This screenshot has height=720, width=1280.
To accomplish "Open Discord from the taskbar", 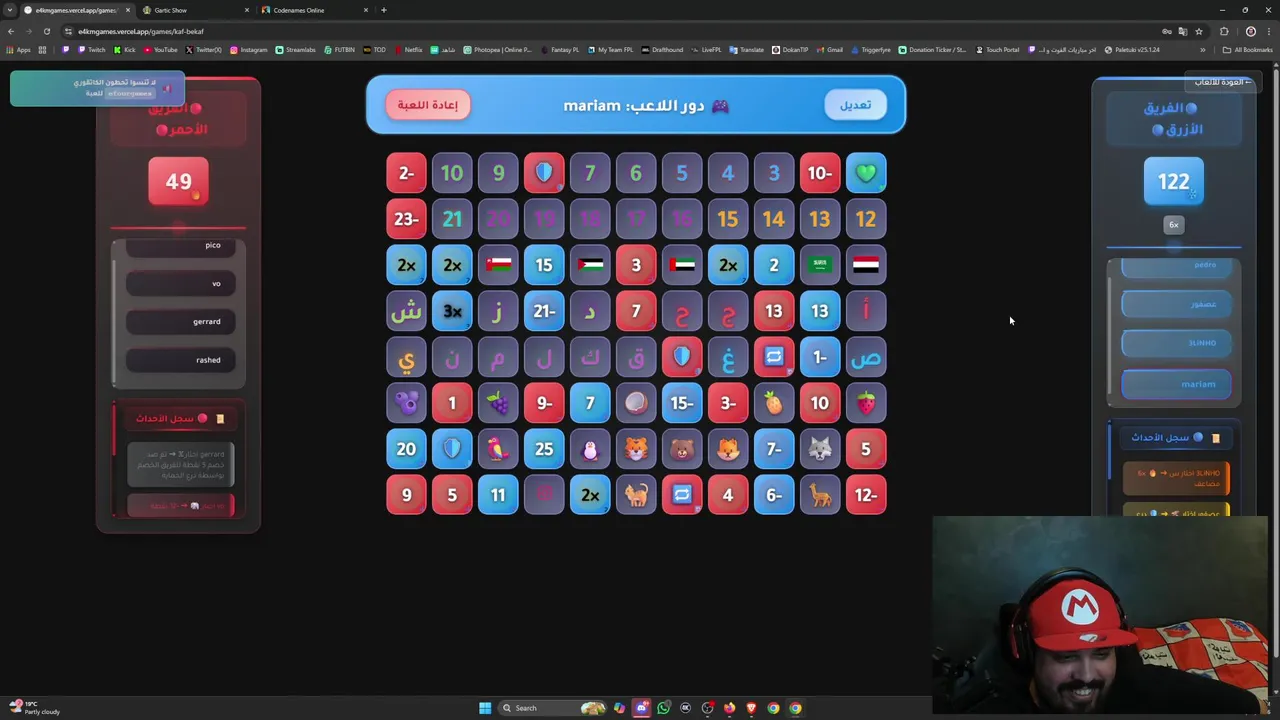I will pos(642,708).
